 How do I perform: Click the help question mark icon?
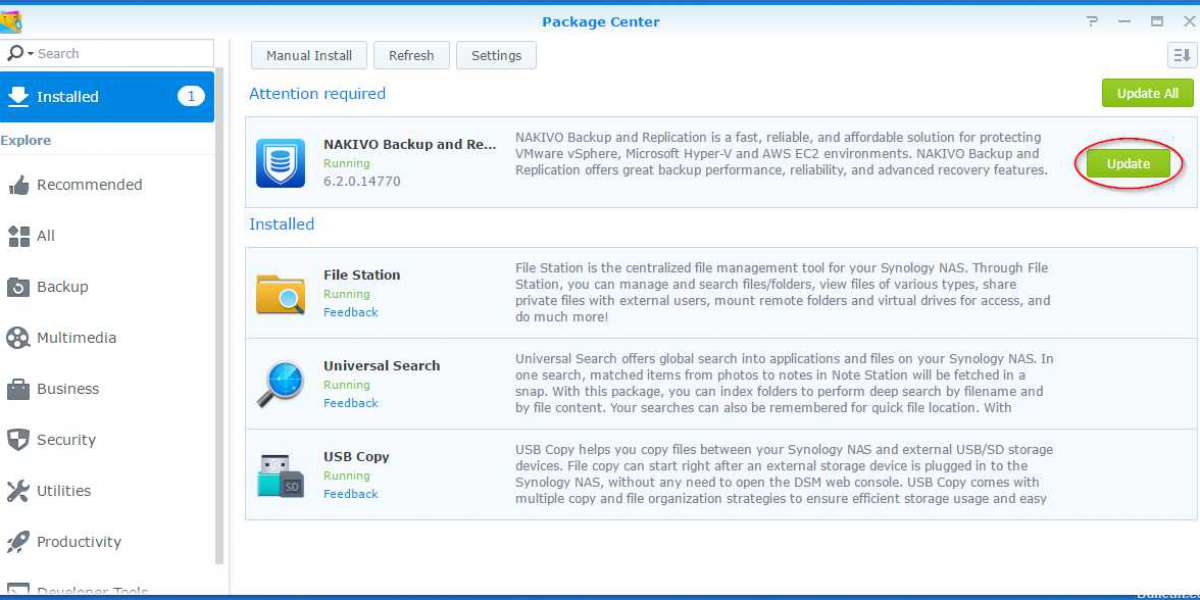click(1092, 22)
